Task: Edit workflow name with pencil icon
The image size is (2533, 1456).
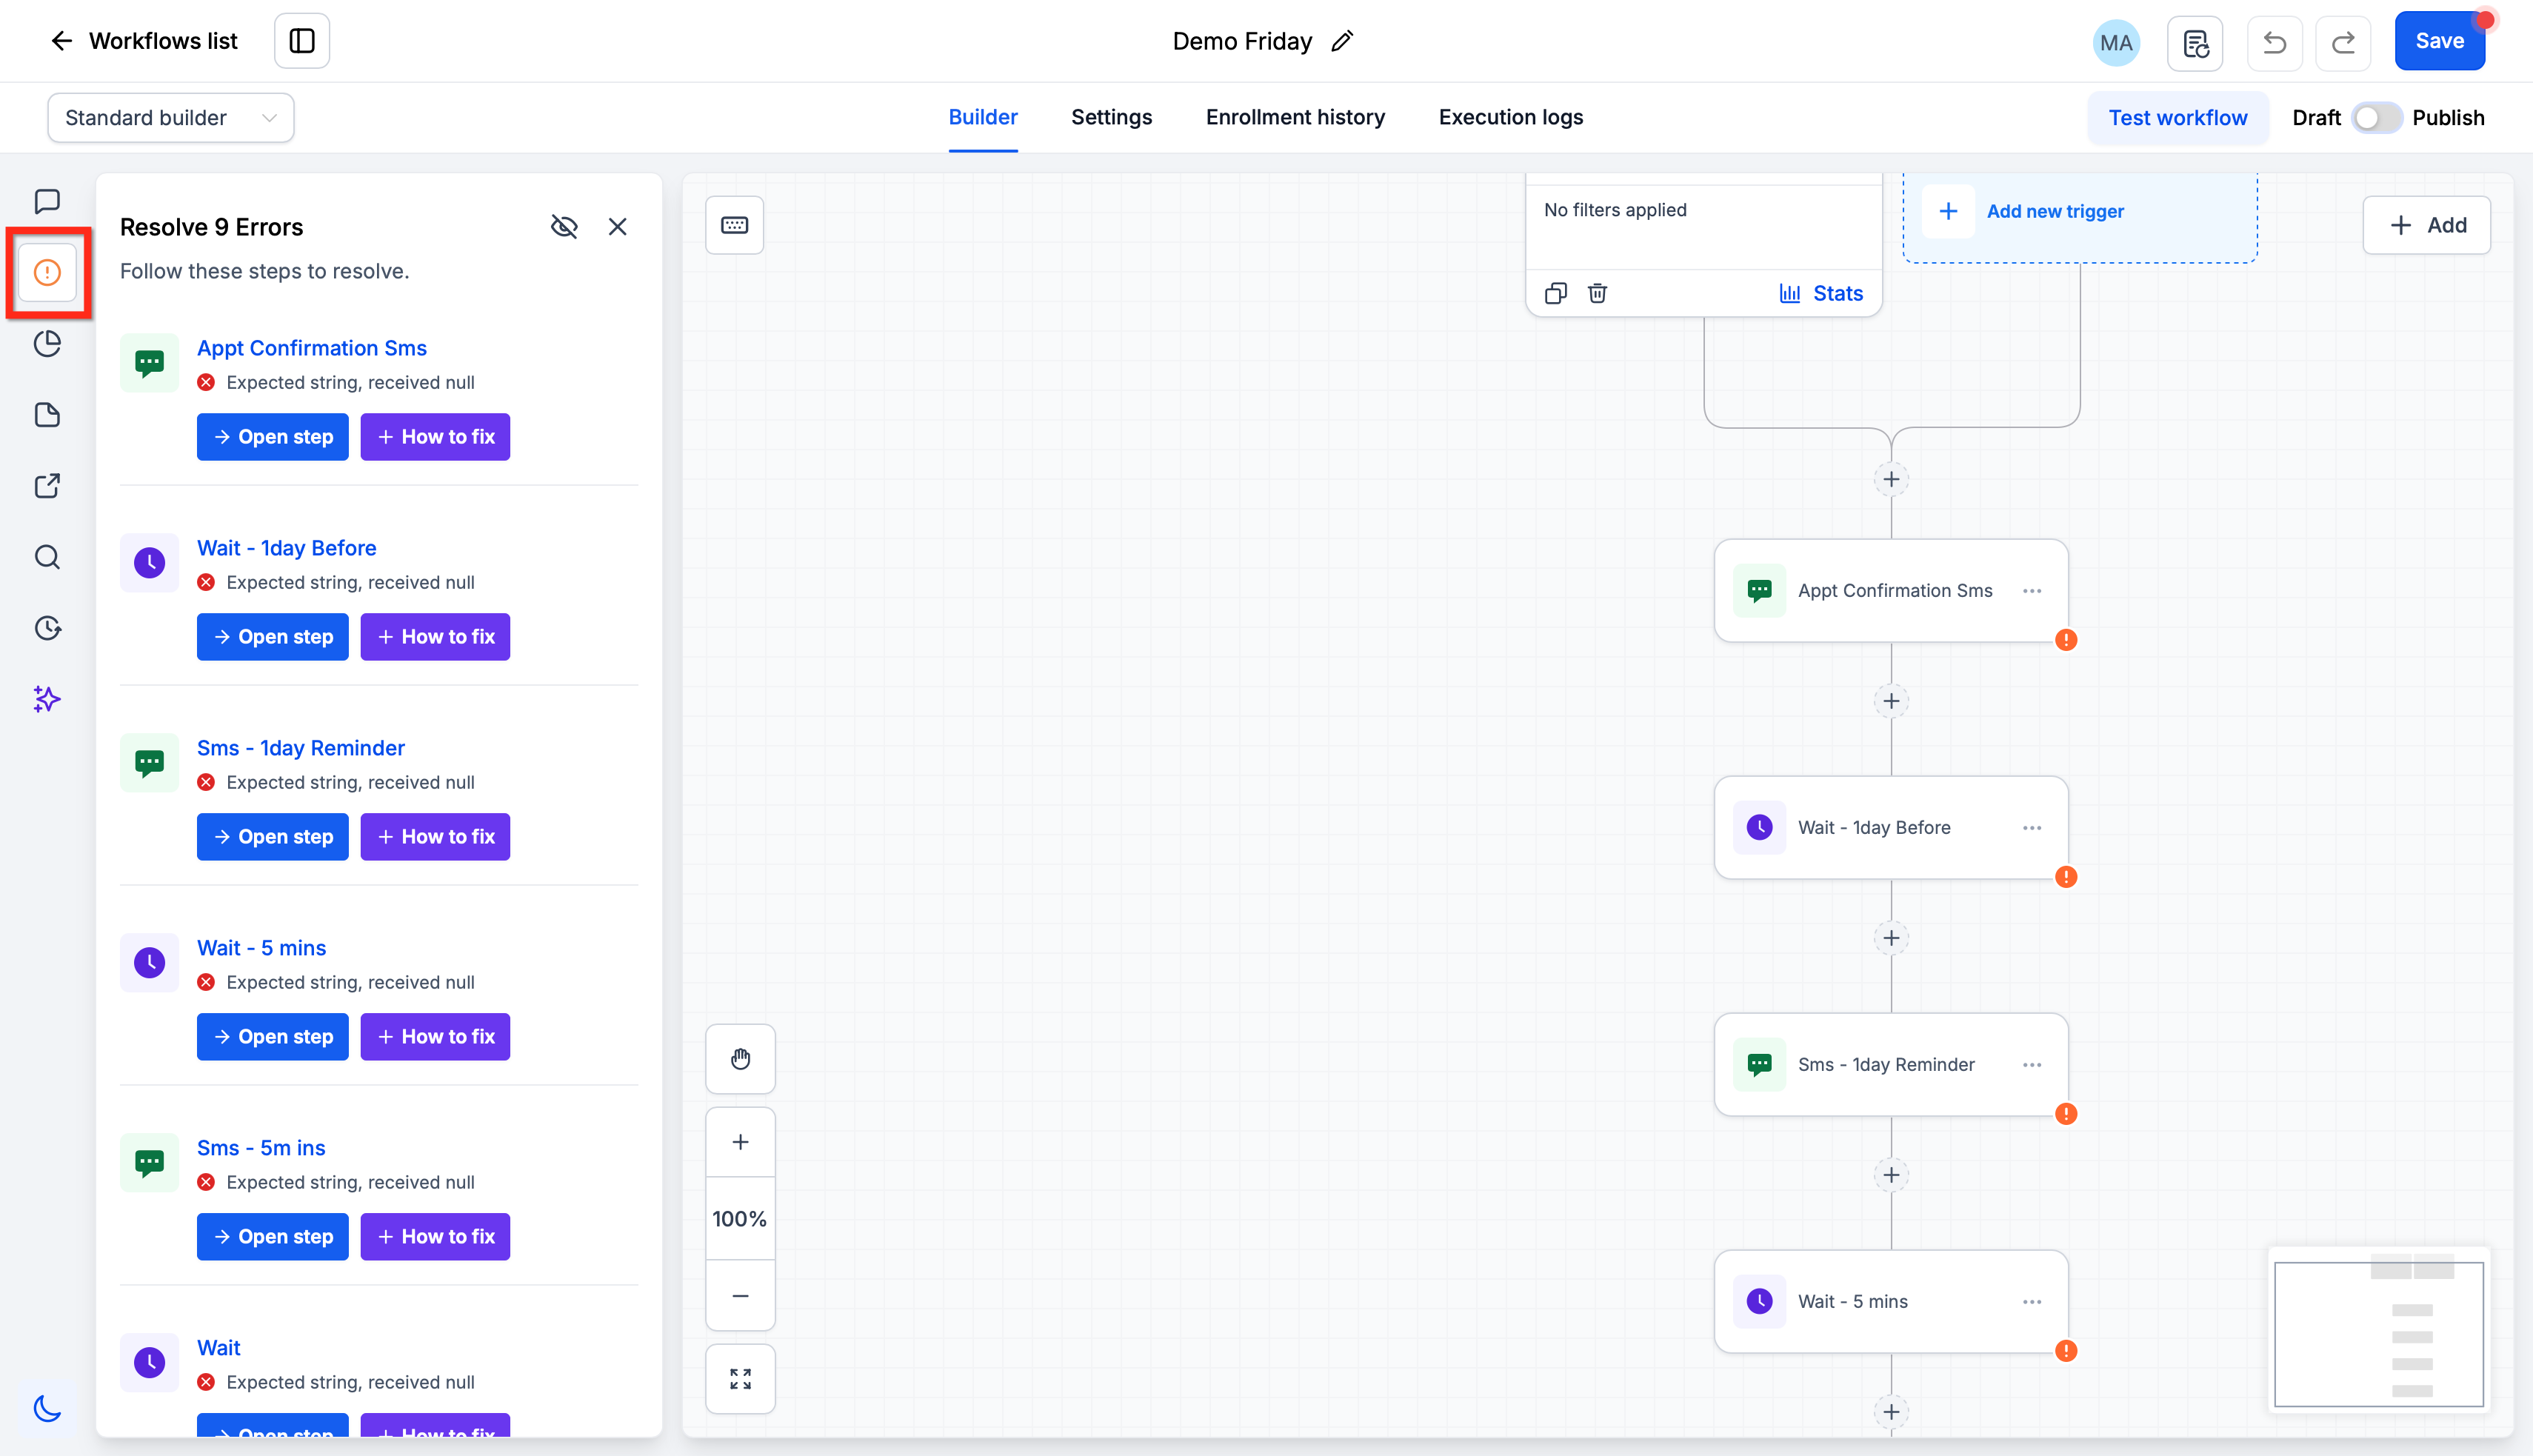Action: pyautogui.click(x=1342, y=41)
